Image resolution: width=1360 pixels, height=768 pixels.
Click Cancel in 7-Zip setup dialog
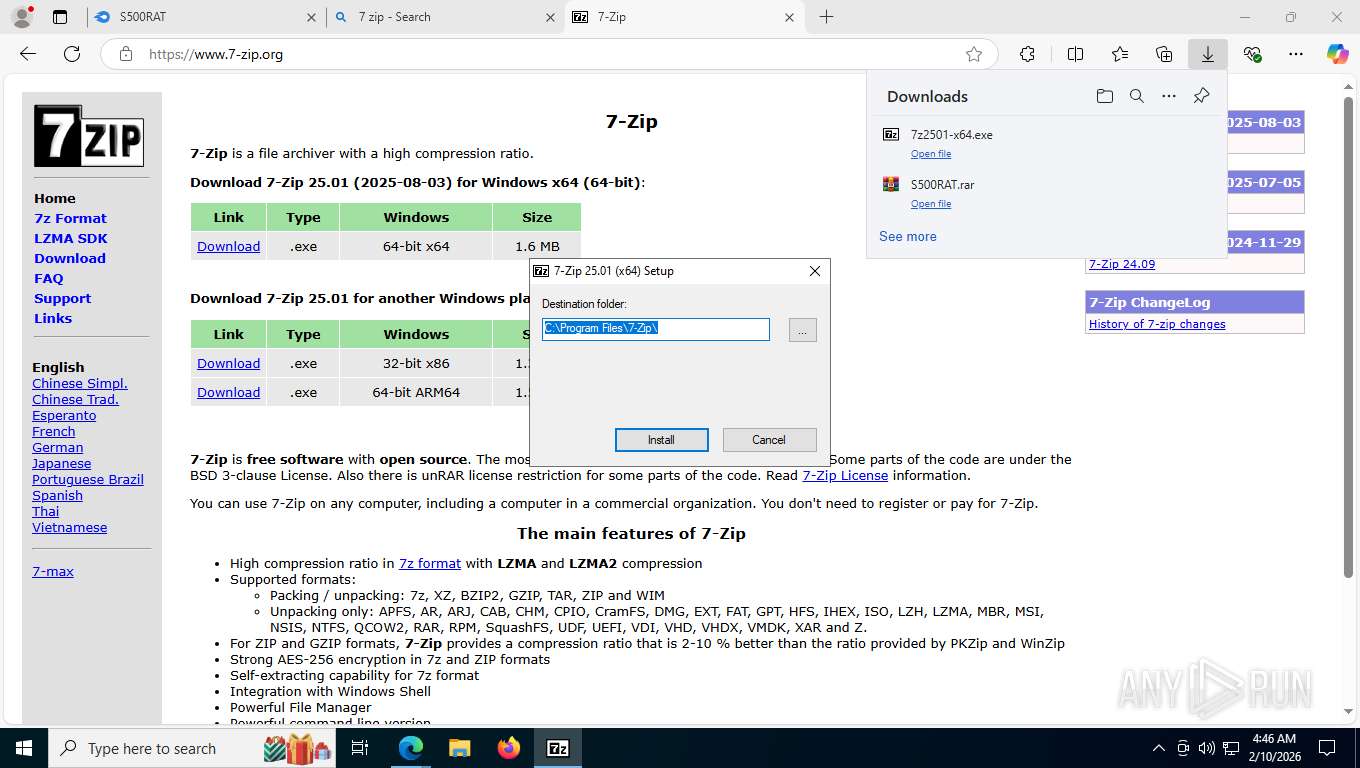769,440
